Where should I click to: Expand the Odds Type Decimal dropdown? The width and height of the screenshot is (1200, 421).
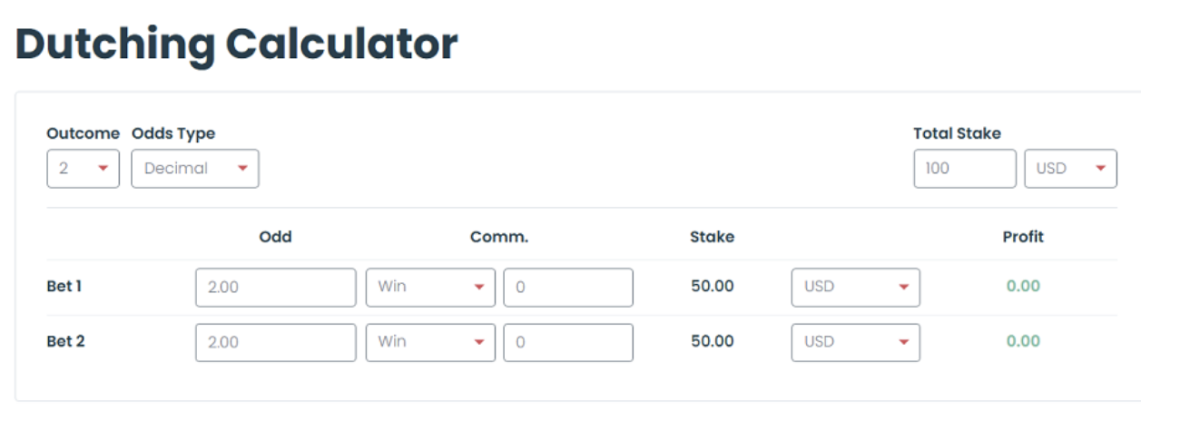click(x=195, y=169)
